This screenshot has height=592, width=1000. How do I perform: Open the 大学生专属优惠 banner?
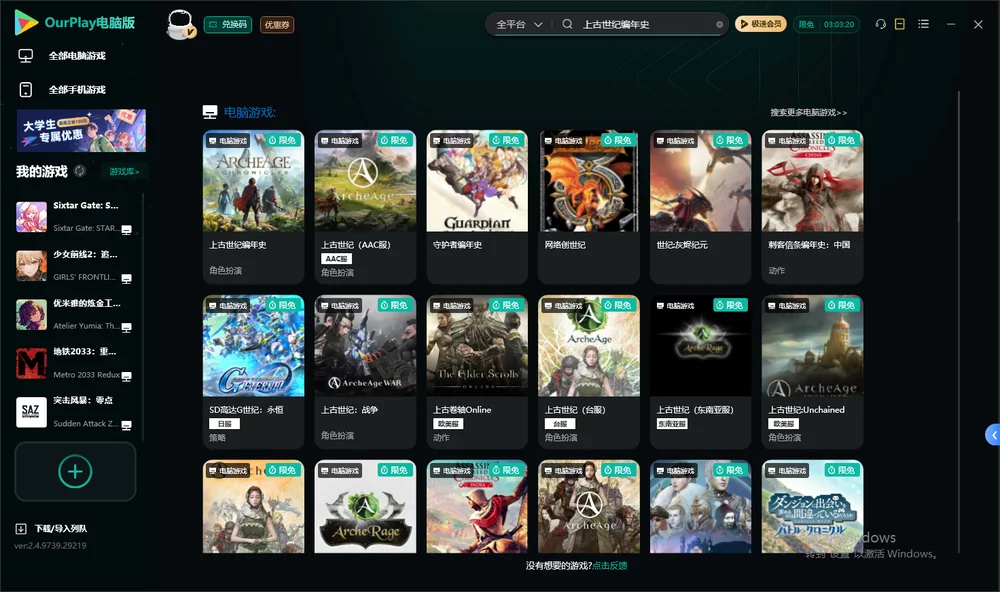pyautogui.click(x=81, y=131)
